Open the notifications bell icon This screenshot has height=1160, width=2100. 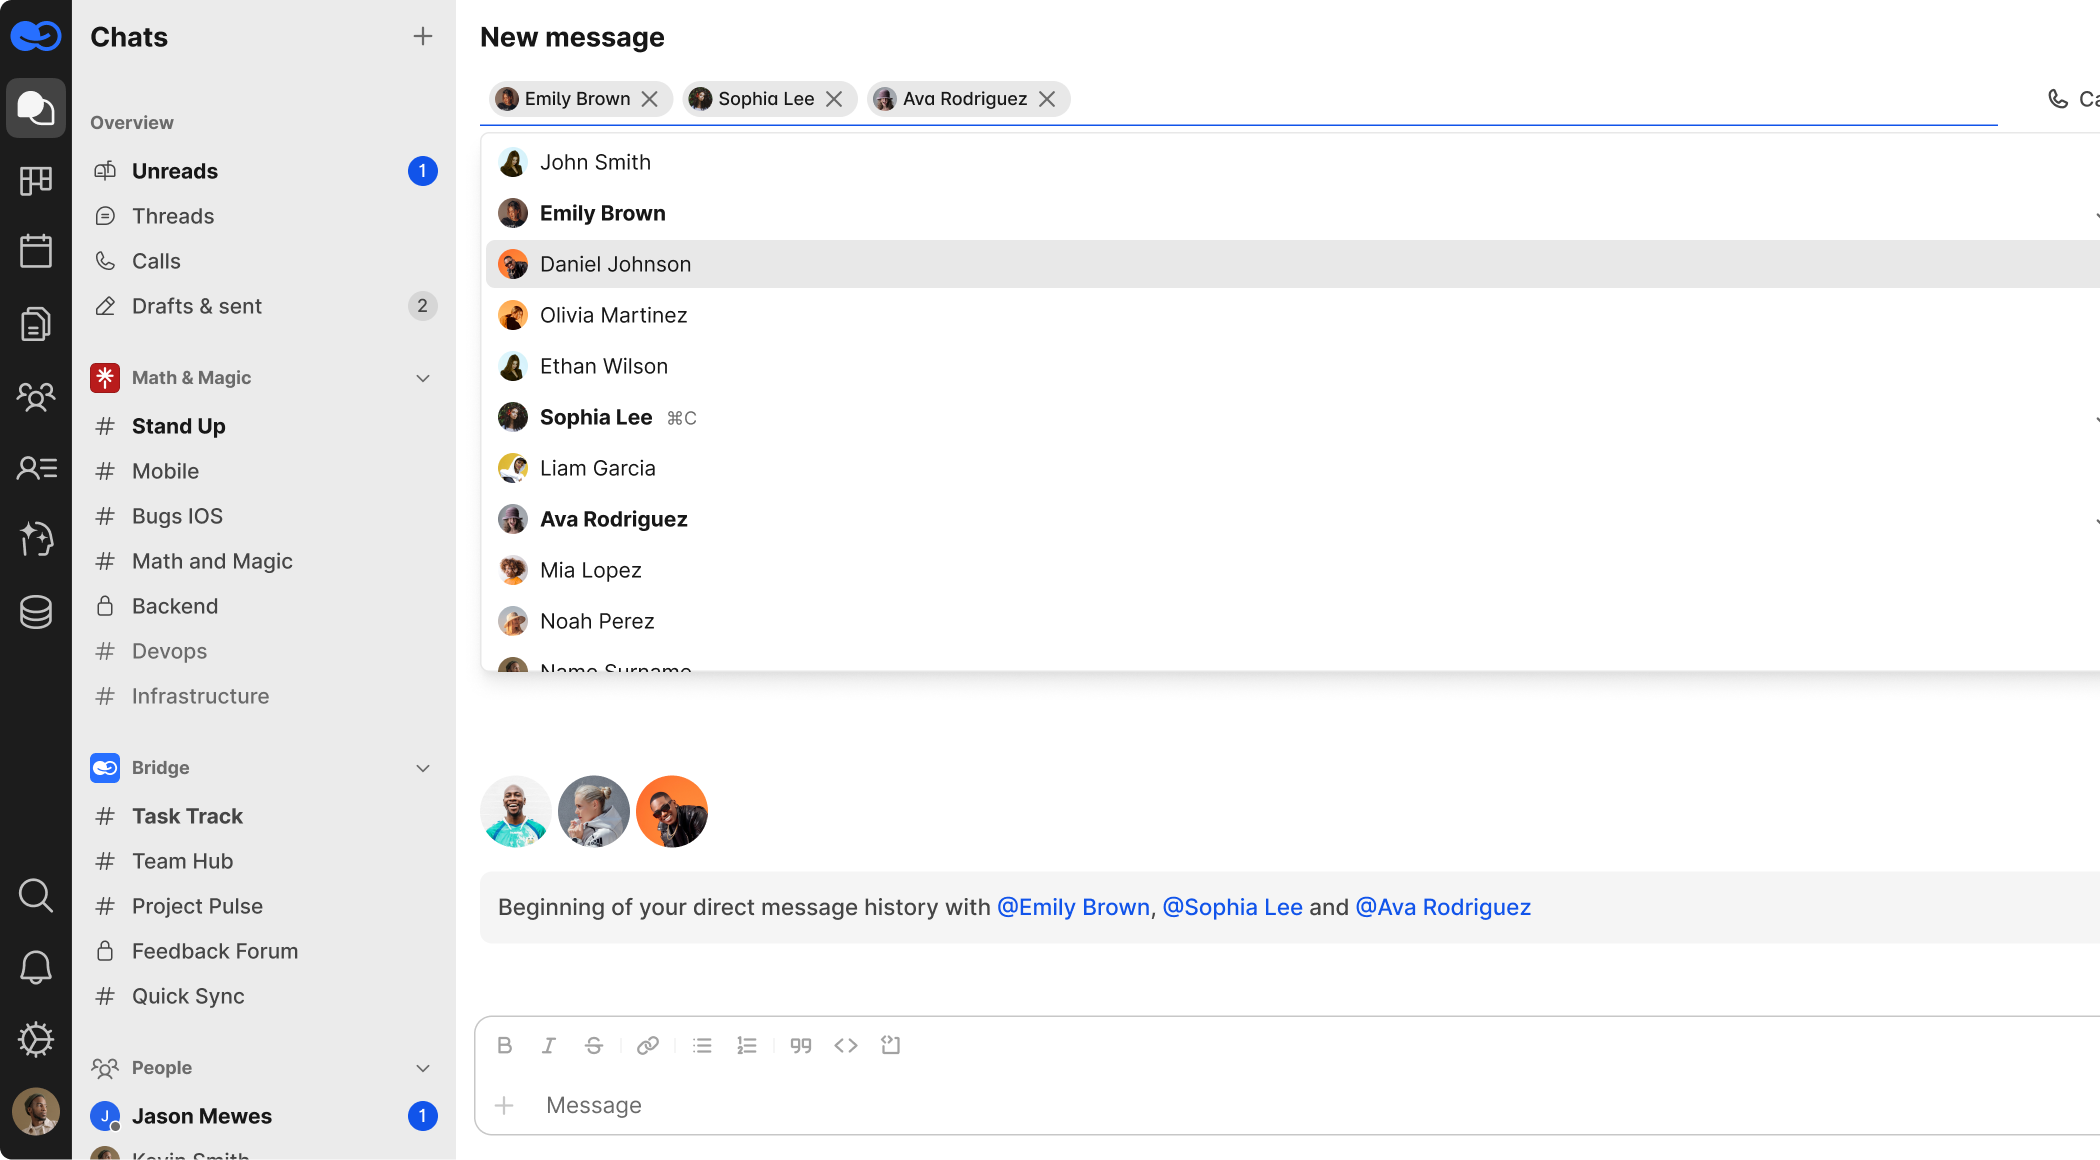tap(36, 967)
